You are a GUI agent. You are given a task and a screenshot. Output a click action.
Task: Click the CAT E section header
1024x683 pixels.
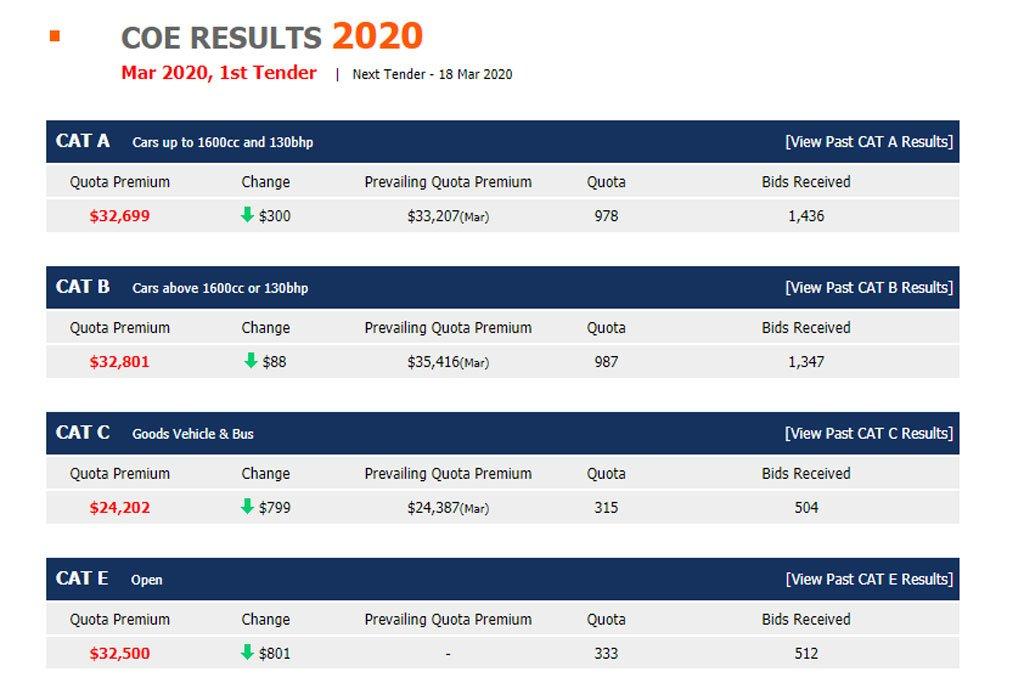tap(82, 579)
